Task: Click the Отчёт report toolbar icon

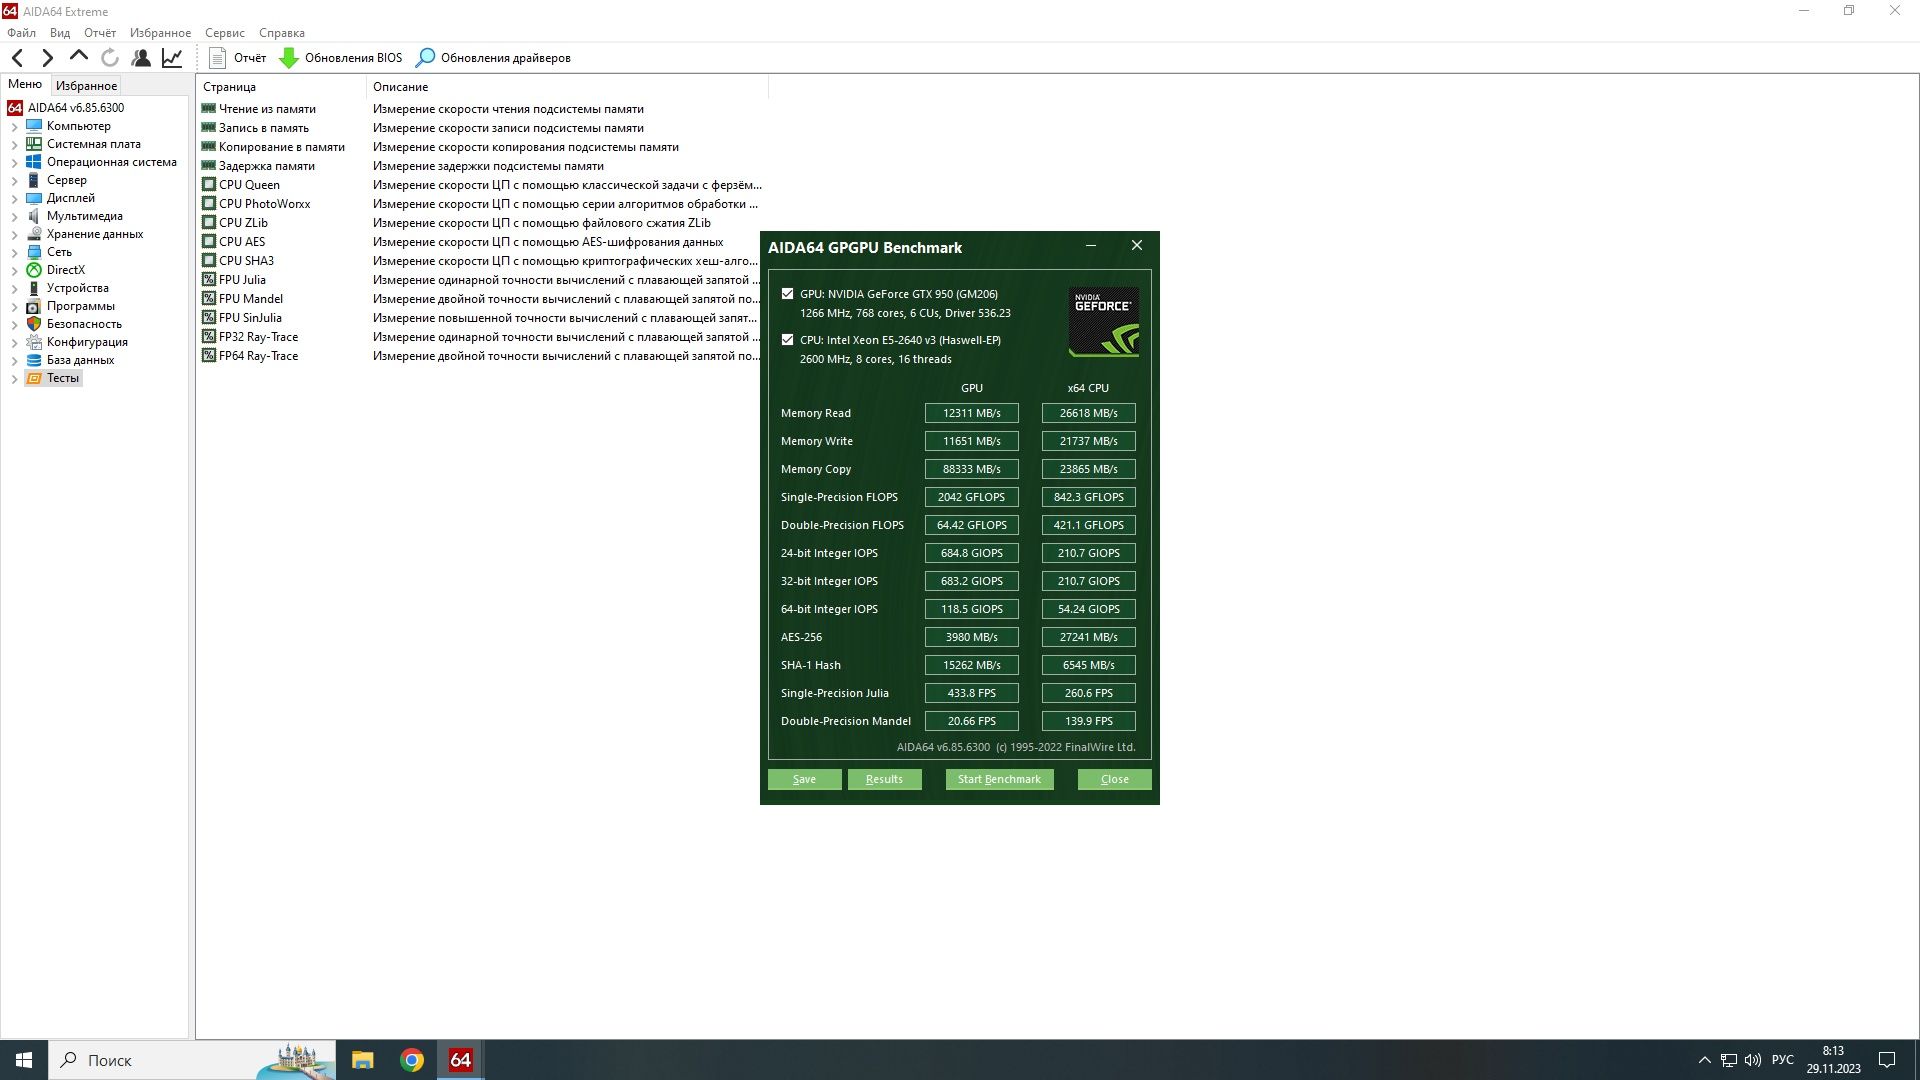Action: pyautogui.click(x=217, y=58)
